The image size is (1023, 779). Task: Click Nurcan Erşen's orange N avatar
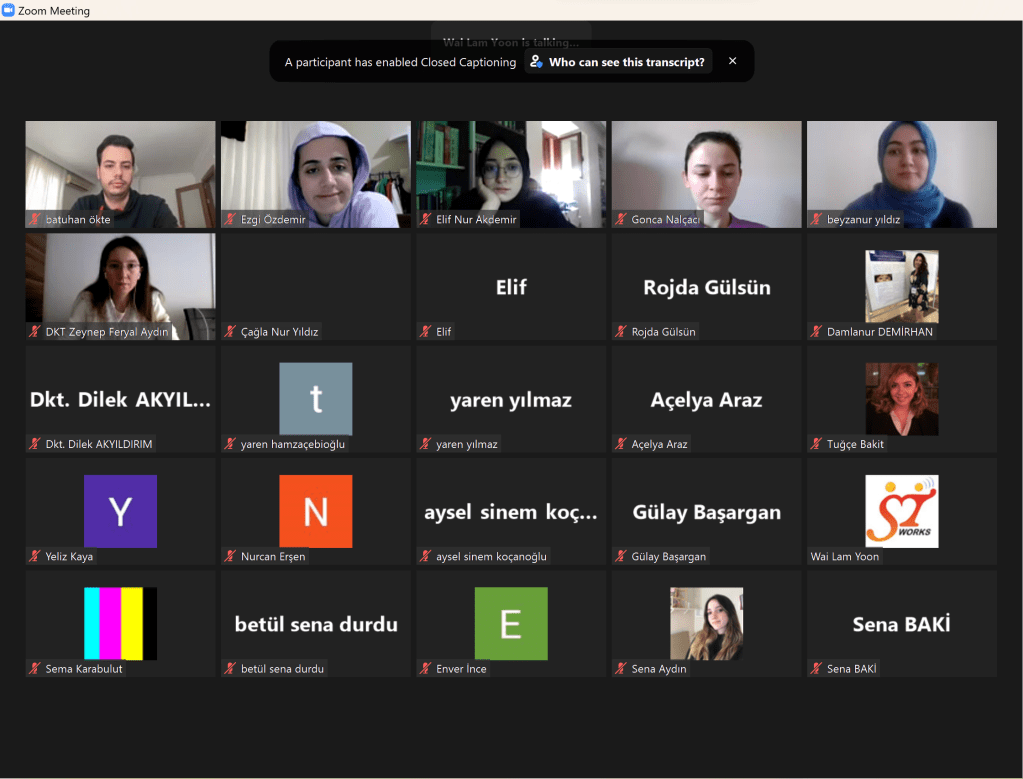[x=315, y=511]
